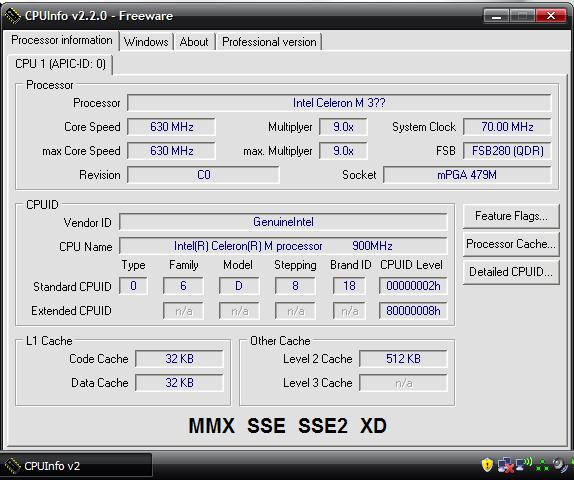Click the Standard CPUID Type field 0
Image resolution: width=574 pixels, height=480 pixels.
[x=133, y=286]
